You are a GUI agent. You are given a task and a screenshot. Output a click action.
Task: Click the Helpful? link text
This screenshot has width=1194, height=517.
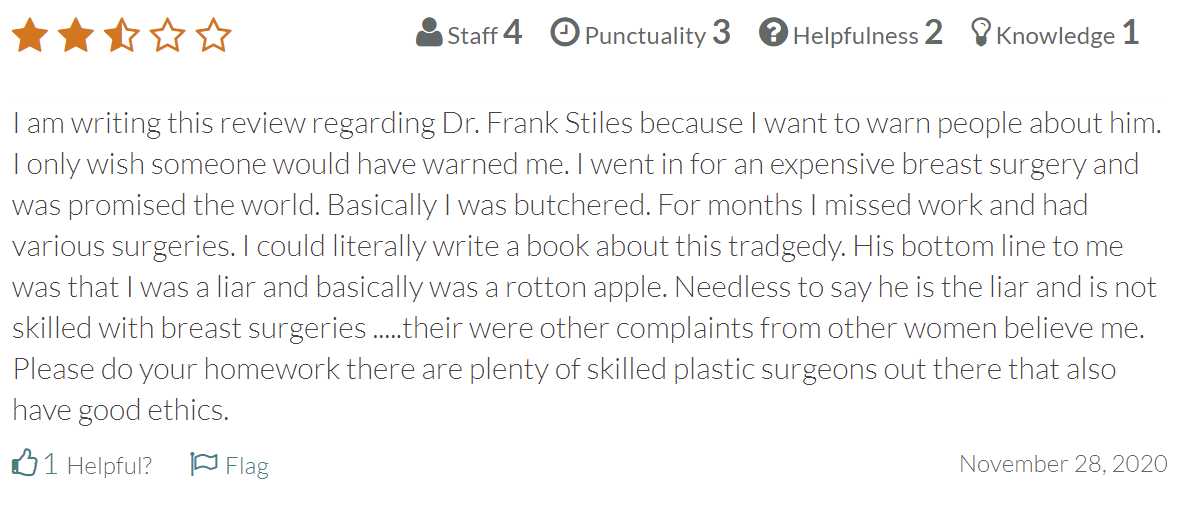[x=109, y=466]
